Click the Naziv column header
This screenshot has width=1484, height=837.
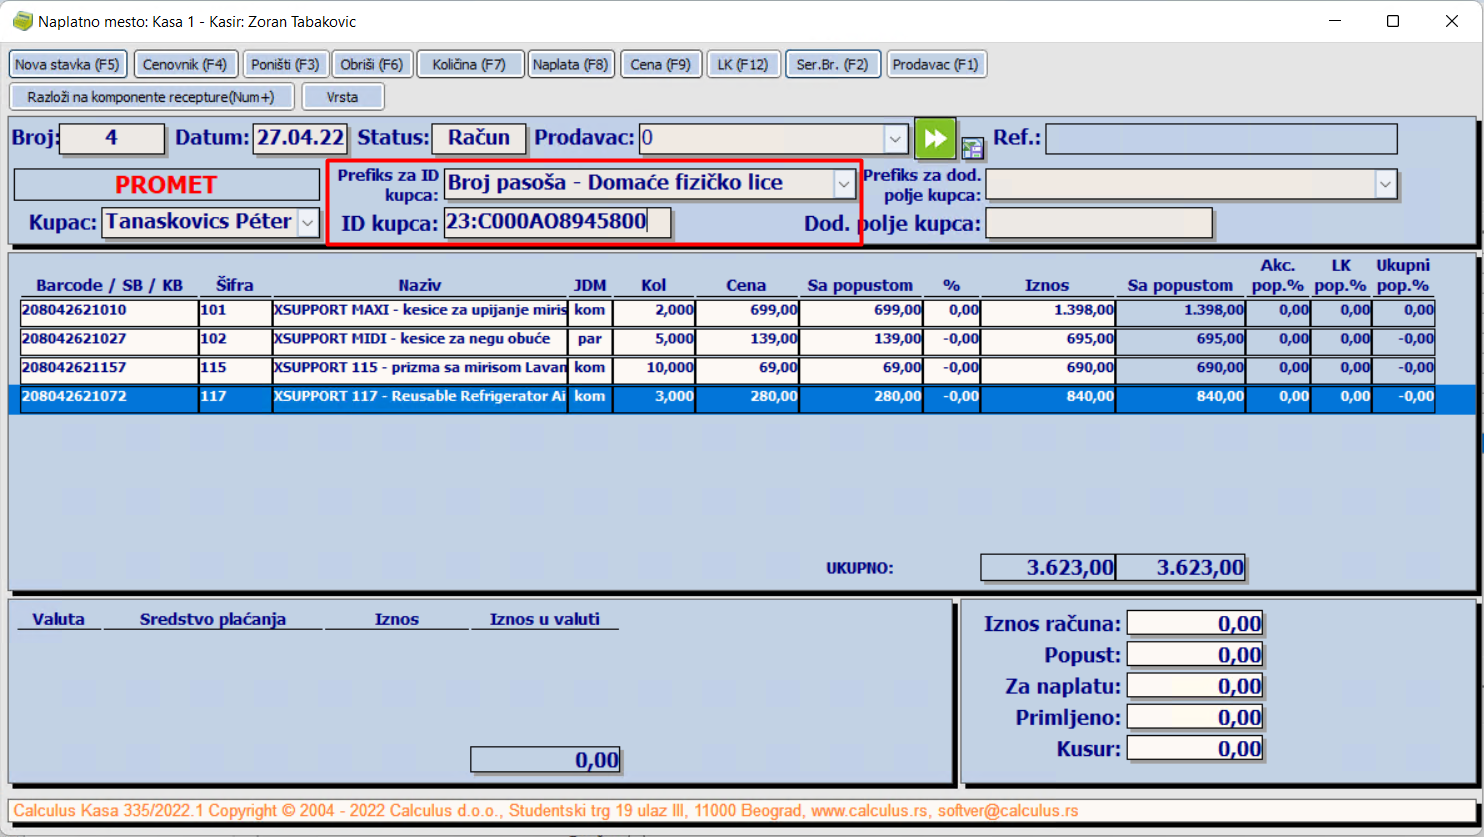coord(420,286)
